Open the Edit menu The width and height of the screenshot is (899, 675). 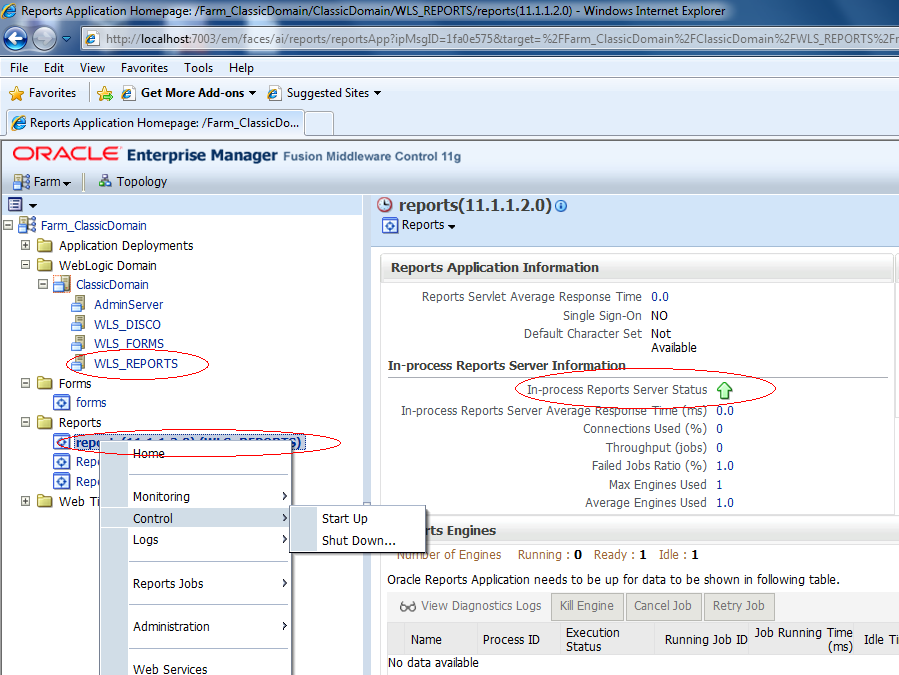[x=54, y=68]
